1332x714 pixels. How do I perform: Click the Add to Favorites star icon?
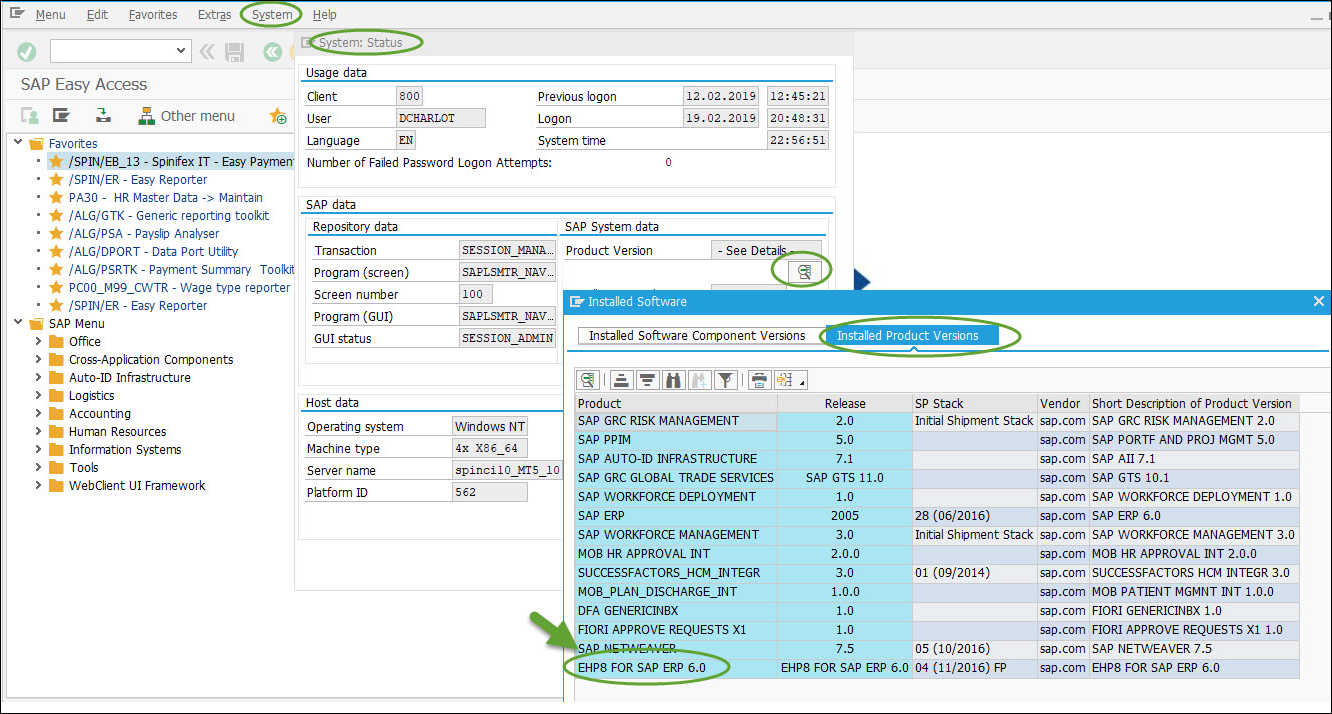[x=279, y=116]
